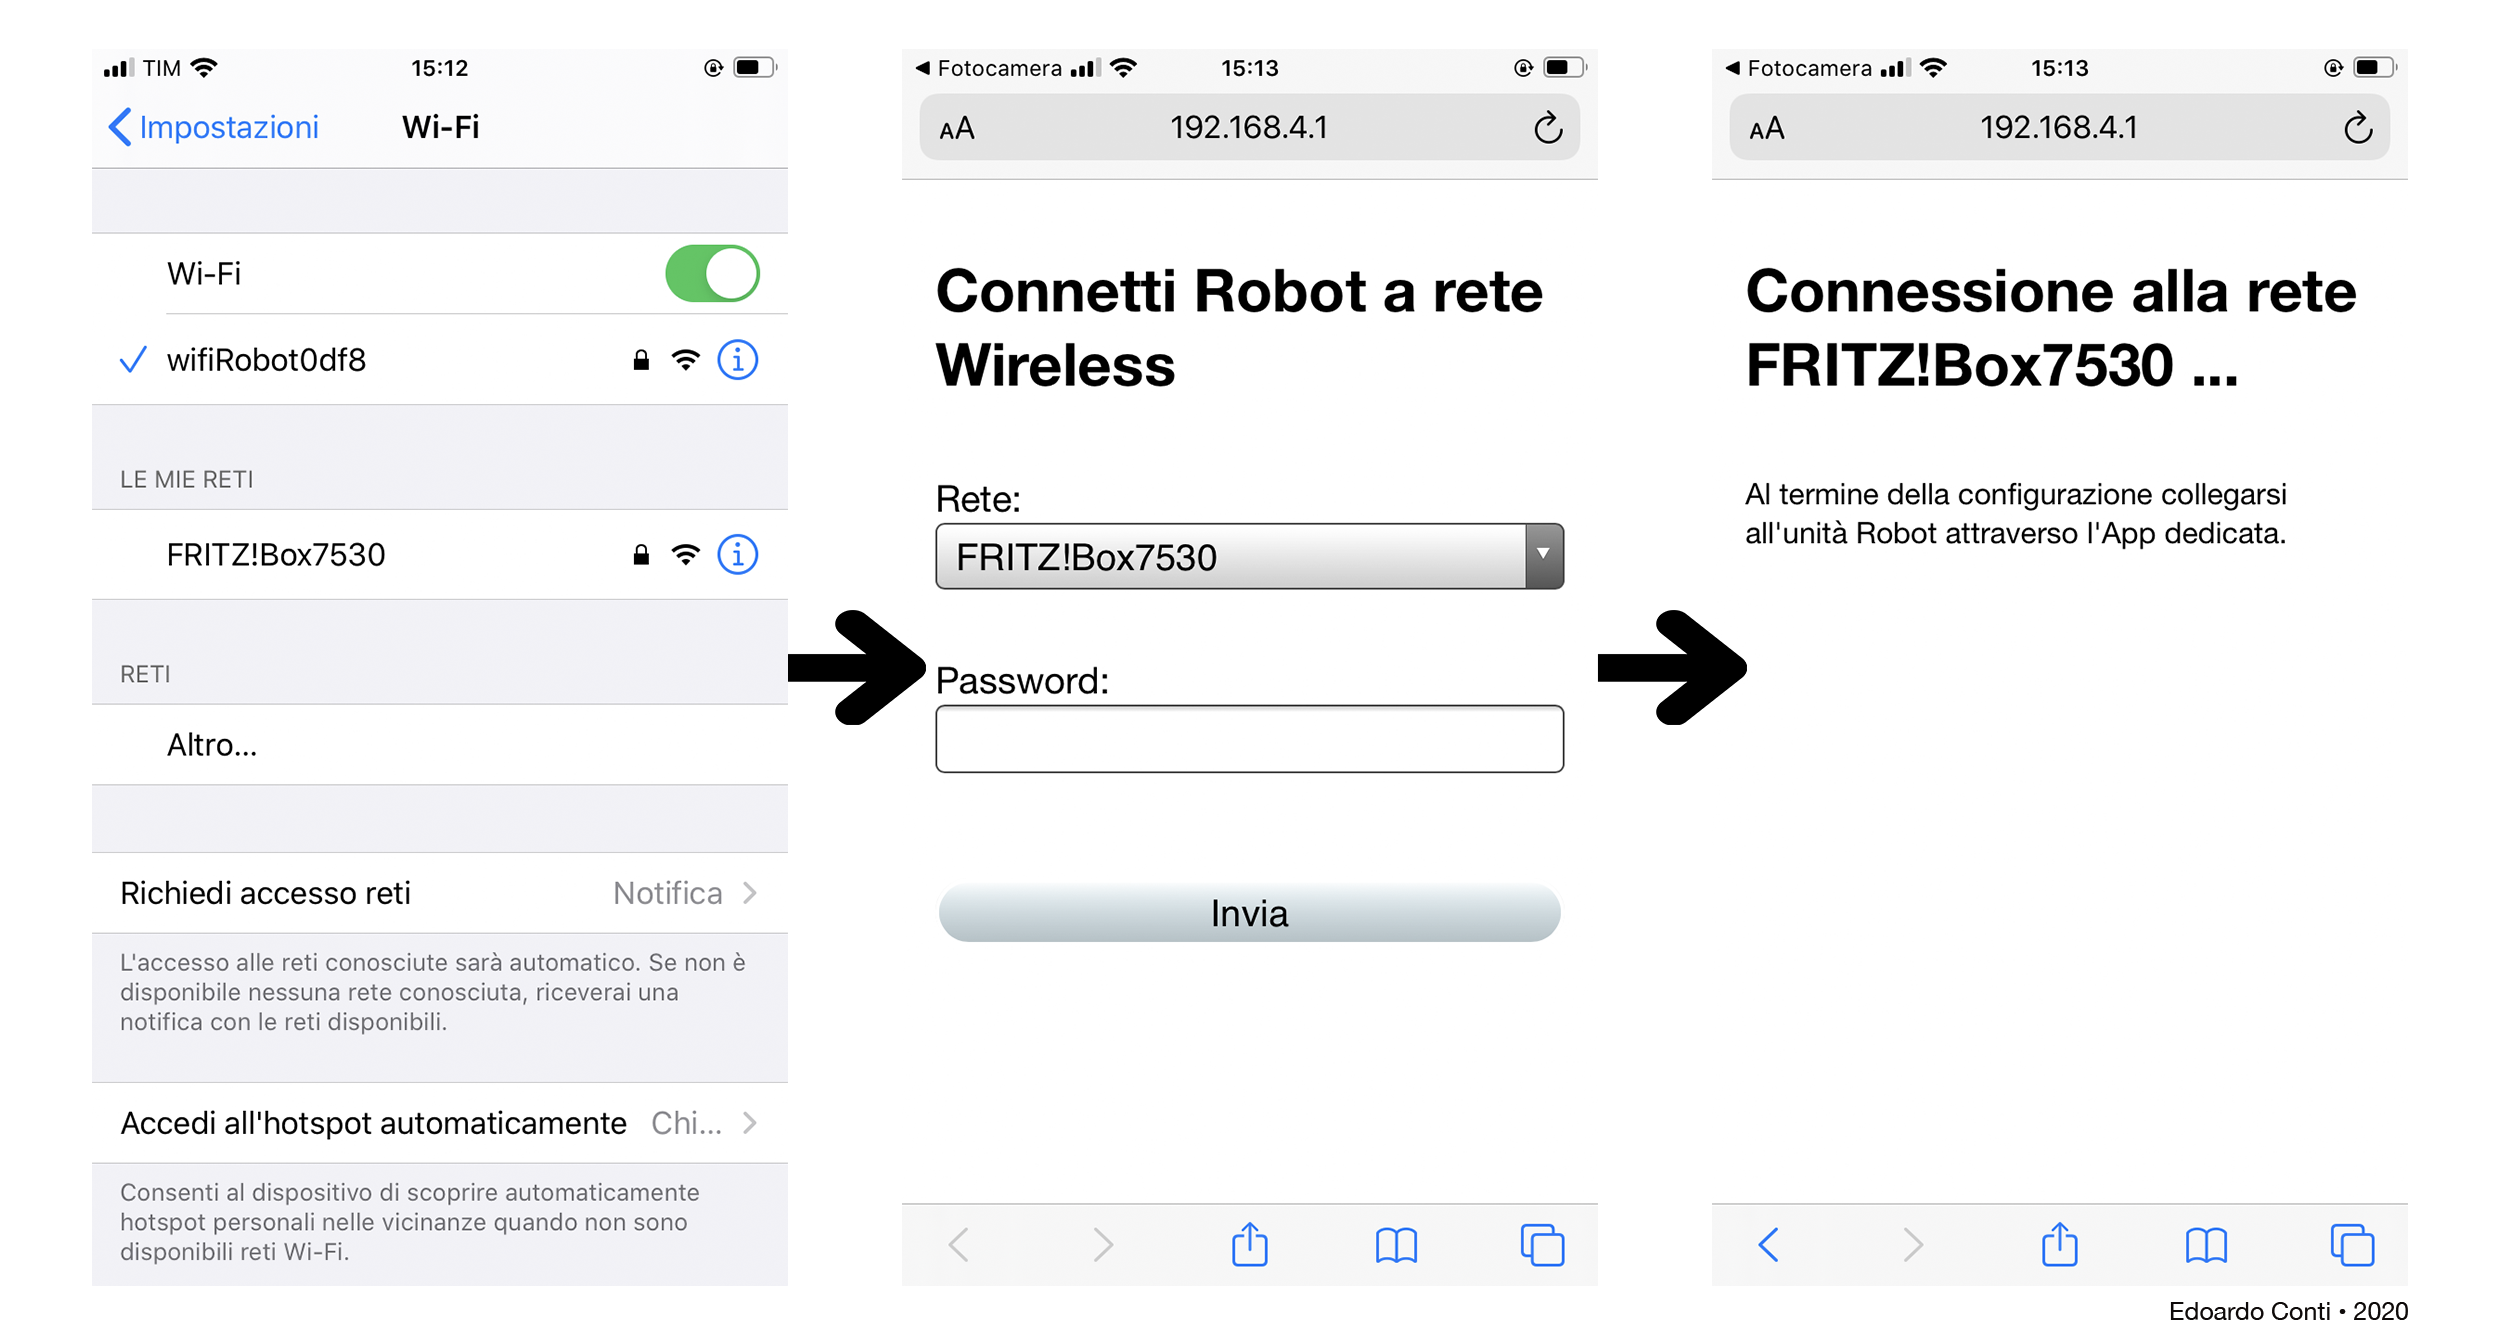Return to Fotocamera app from Connessione page
The width and height of the screenshot is (2500, 1335).
coord(1798,68)
